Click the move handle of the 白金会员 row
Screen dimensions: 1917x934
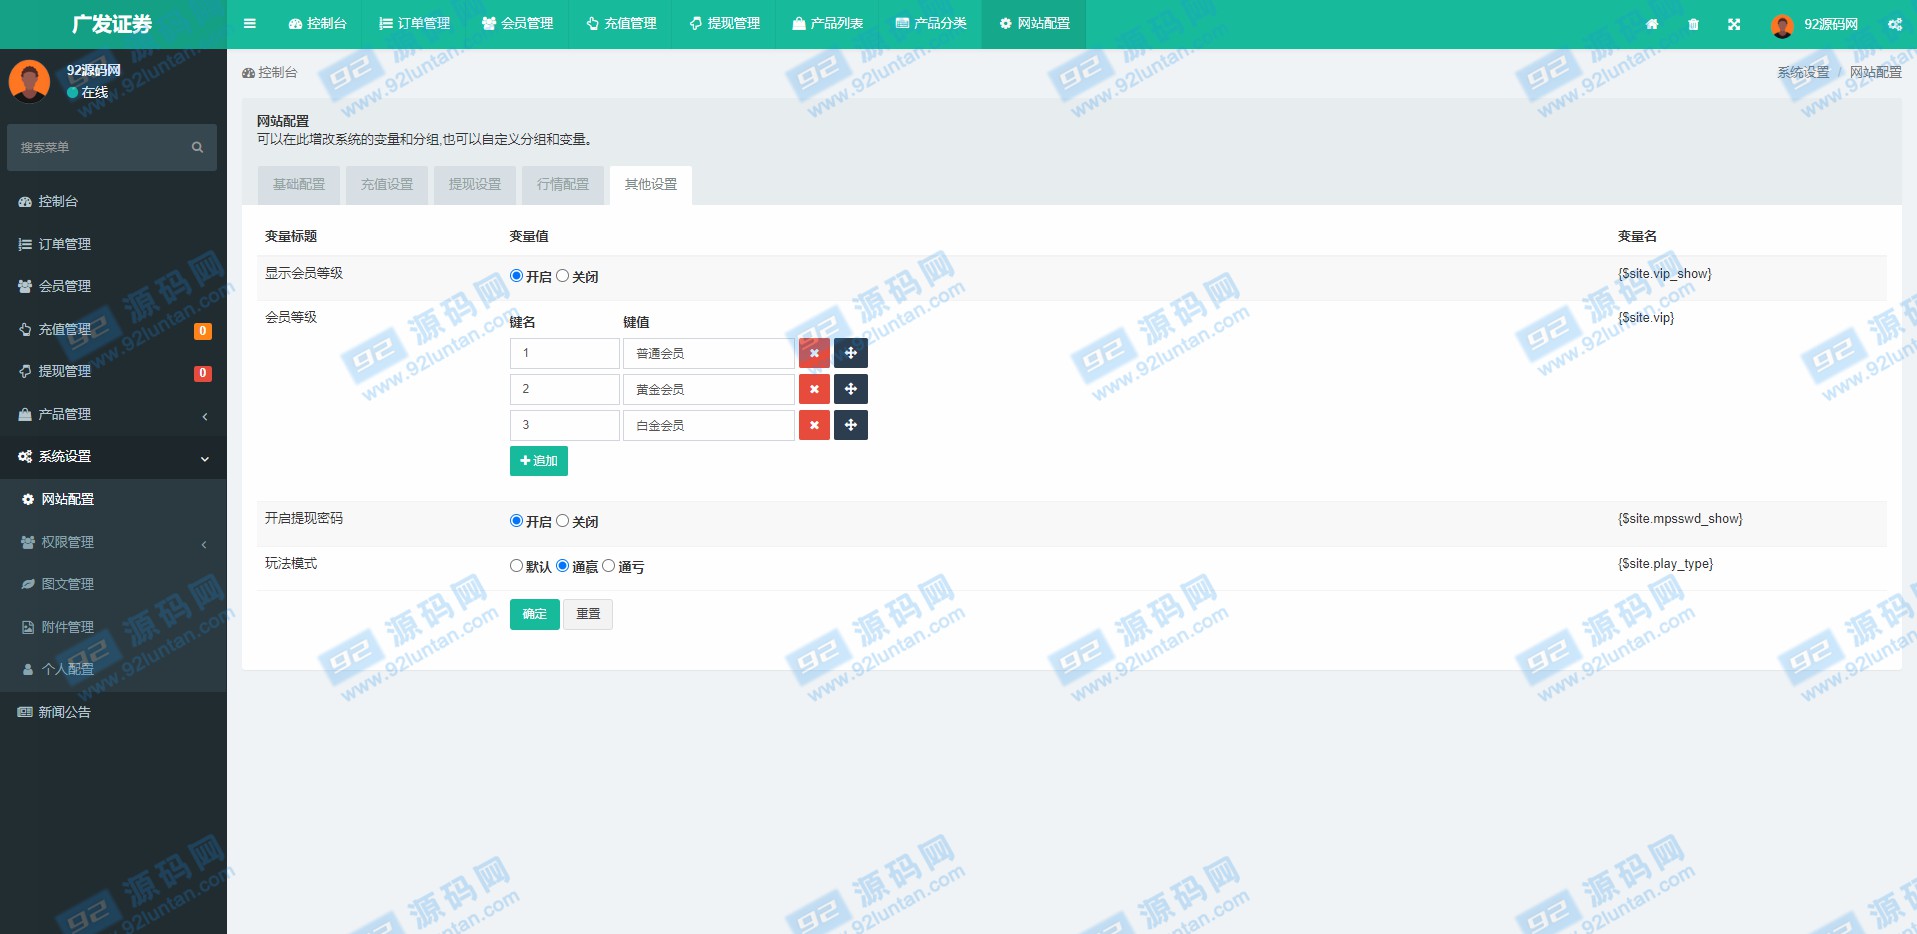(x=851, y=425)
